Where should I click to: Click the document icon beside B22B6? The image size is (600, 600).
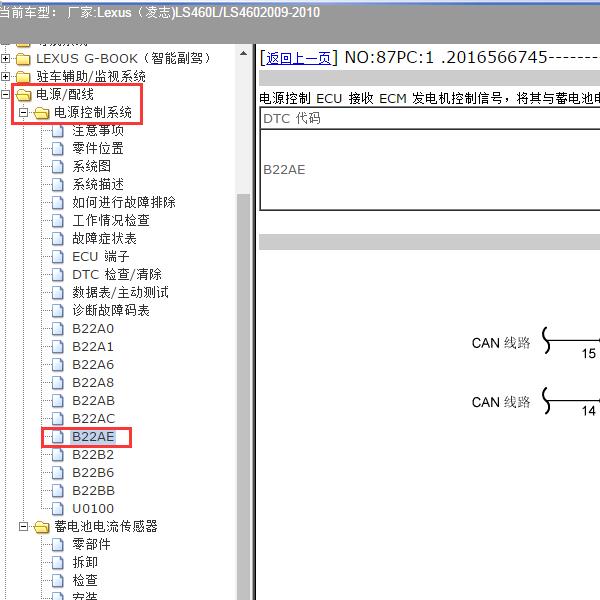58,473
